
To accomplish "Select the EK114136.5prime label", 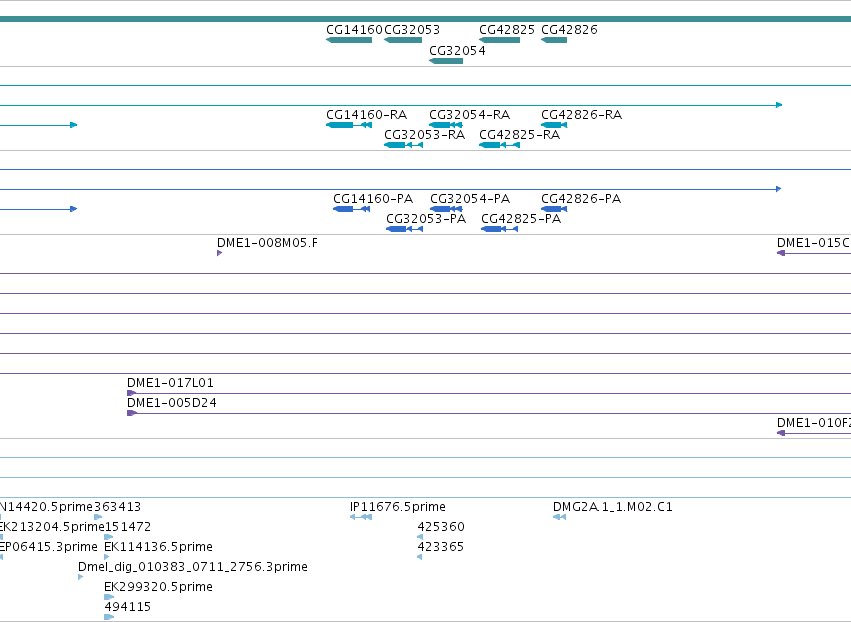I will click(158, 547).
